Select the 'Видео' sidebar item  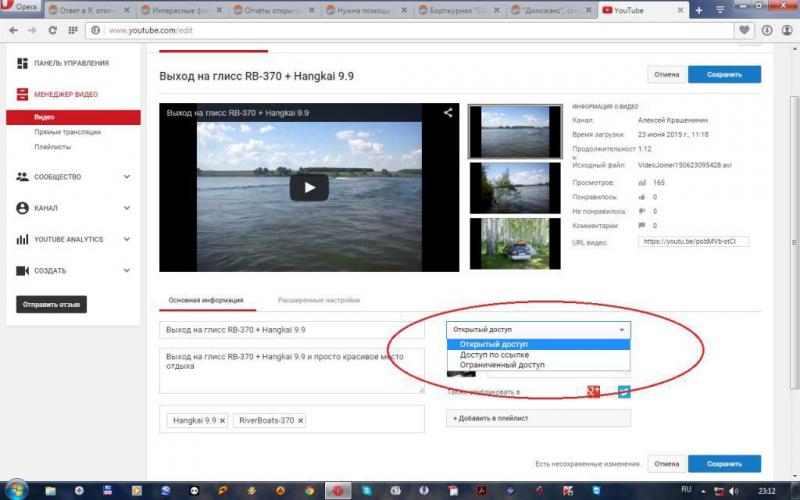tap(73, 117)
